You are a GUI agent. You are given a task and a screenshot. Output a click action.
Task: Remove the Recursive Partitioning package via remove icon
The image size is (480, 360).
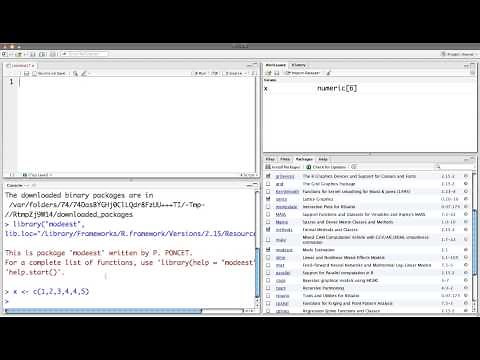[466, 288]
